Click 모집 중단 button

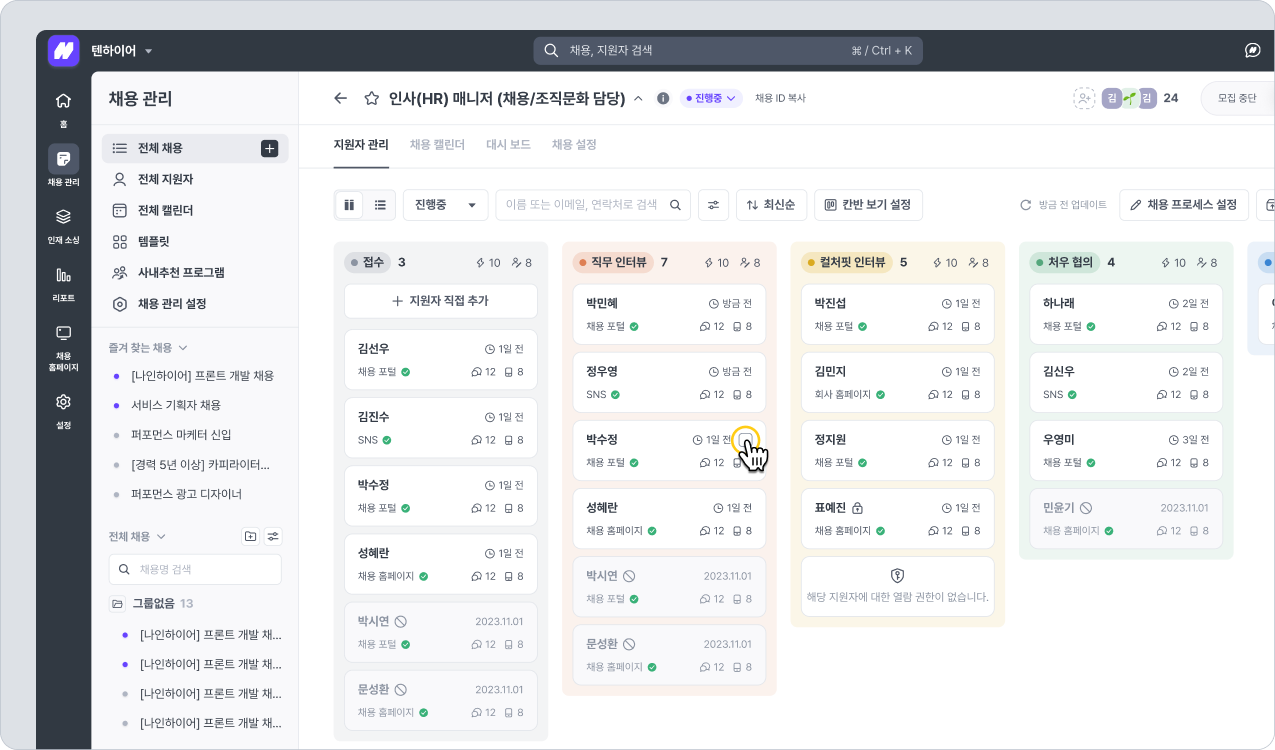[x=1237, y=98]
